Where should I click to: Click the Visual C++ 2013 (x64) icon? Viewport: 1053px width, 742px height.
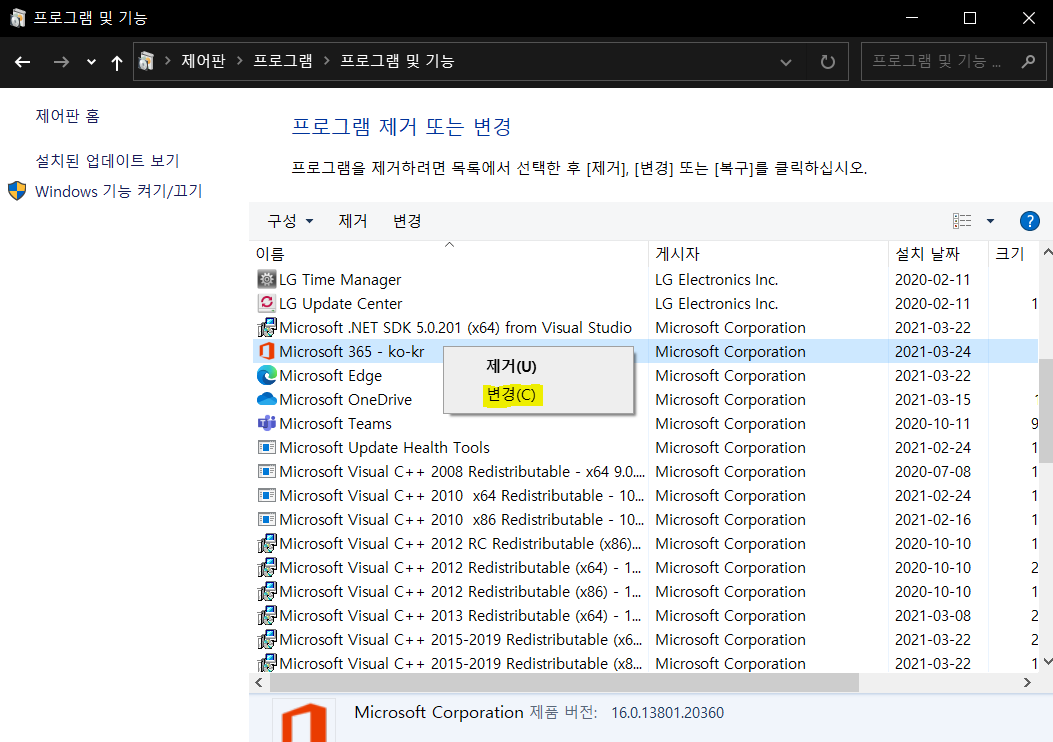click(267, 616)
